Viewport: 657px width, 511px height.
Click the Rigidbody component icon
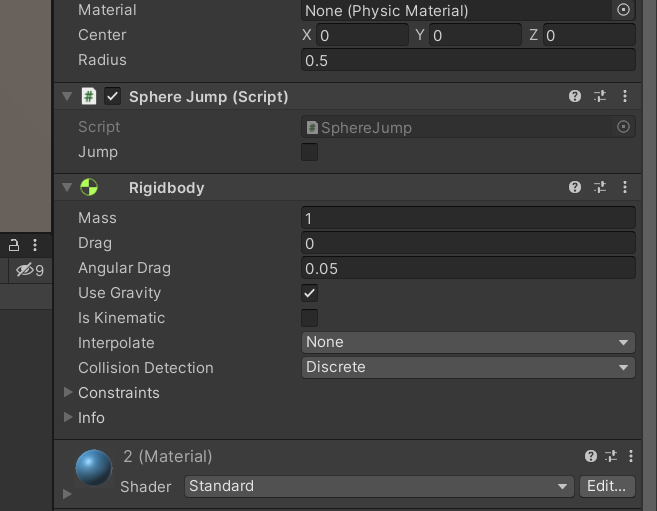pos(89,187)
